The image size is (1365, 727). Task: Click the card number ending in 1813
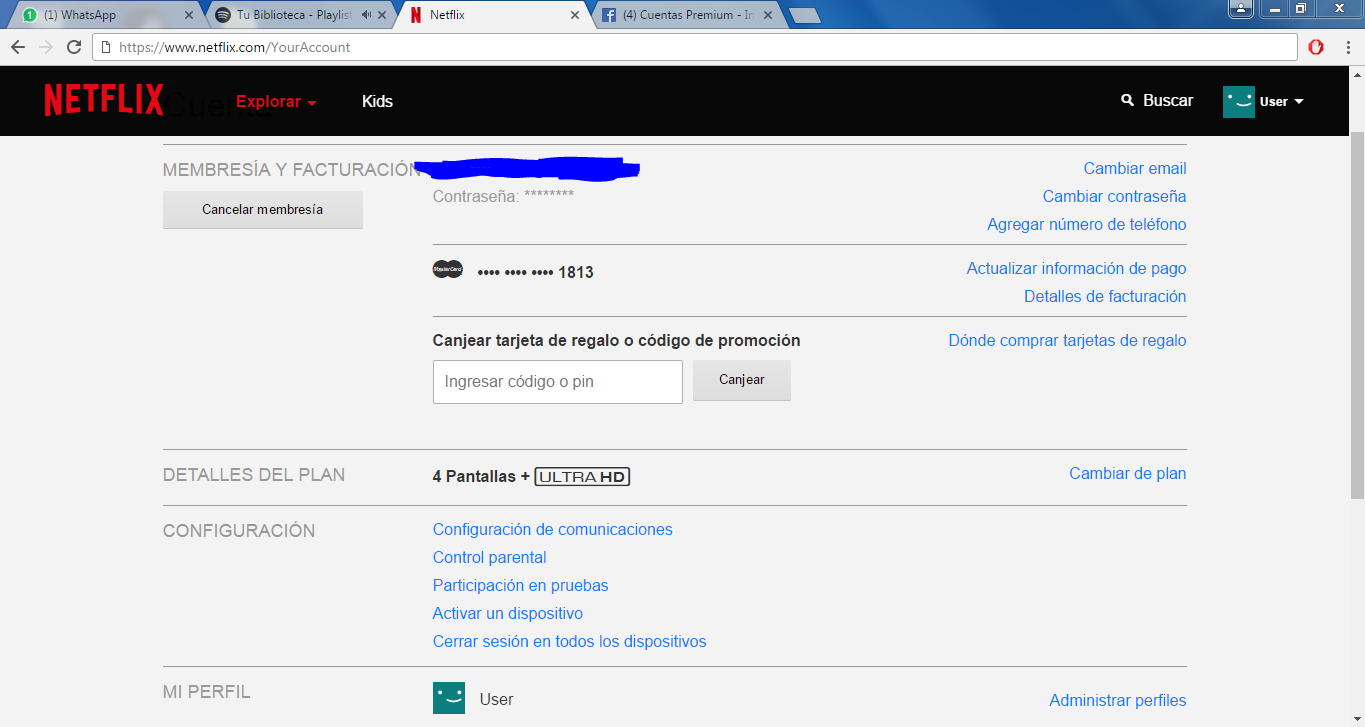pyautogui.click(x=536, y=272)
